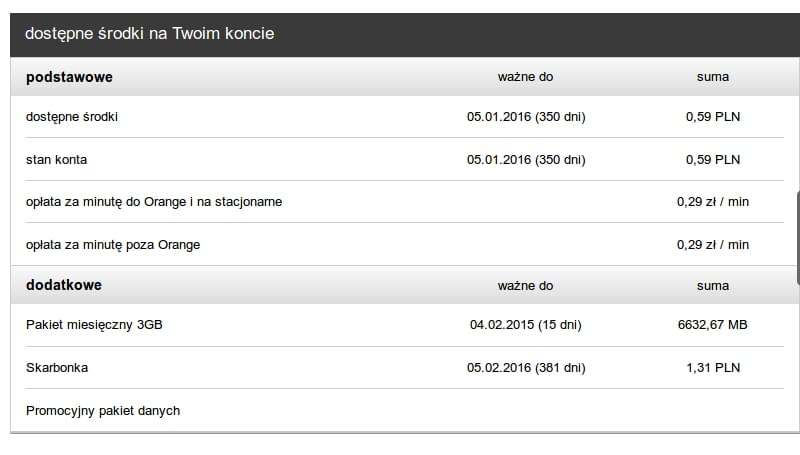The image size is (800, 455).
Task: Open the 'Pakiet miesięczny 3GB' entry
Action: coord(94,325)
